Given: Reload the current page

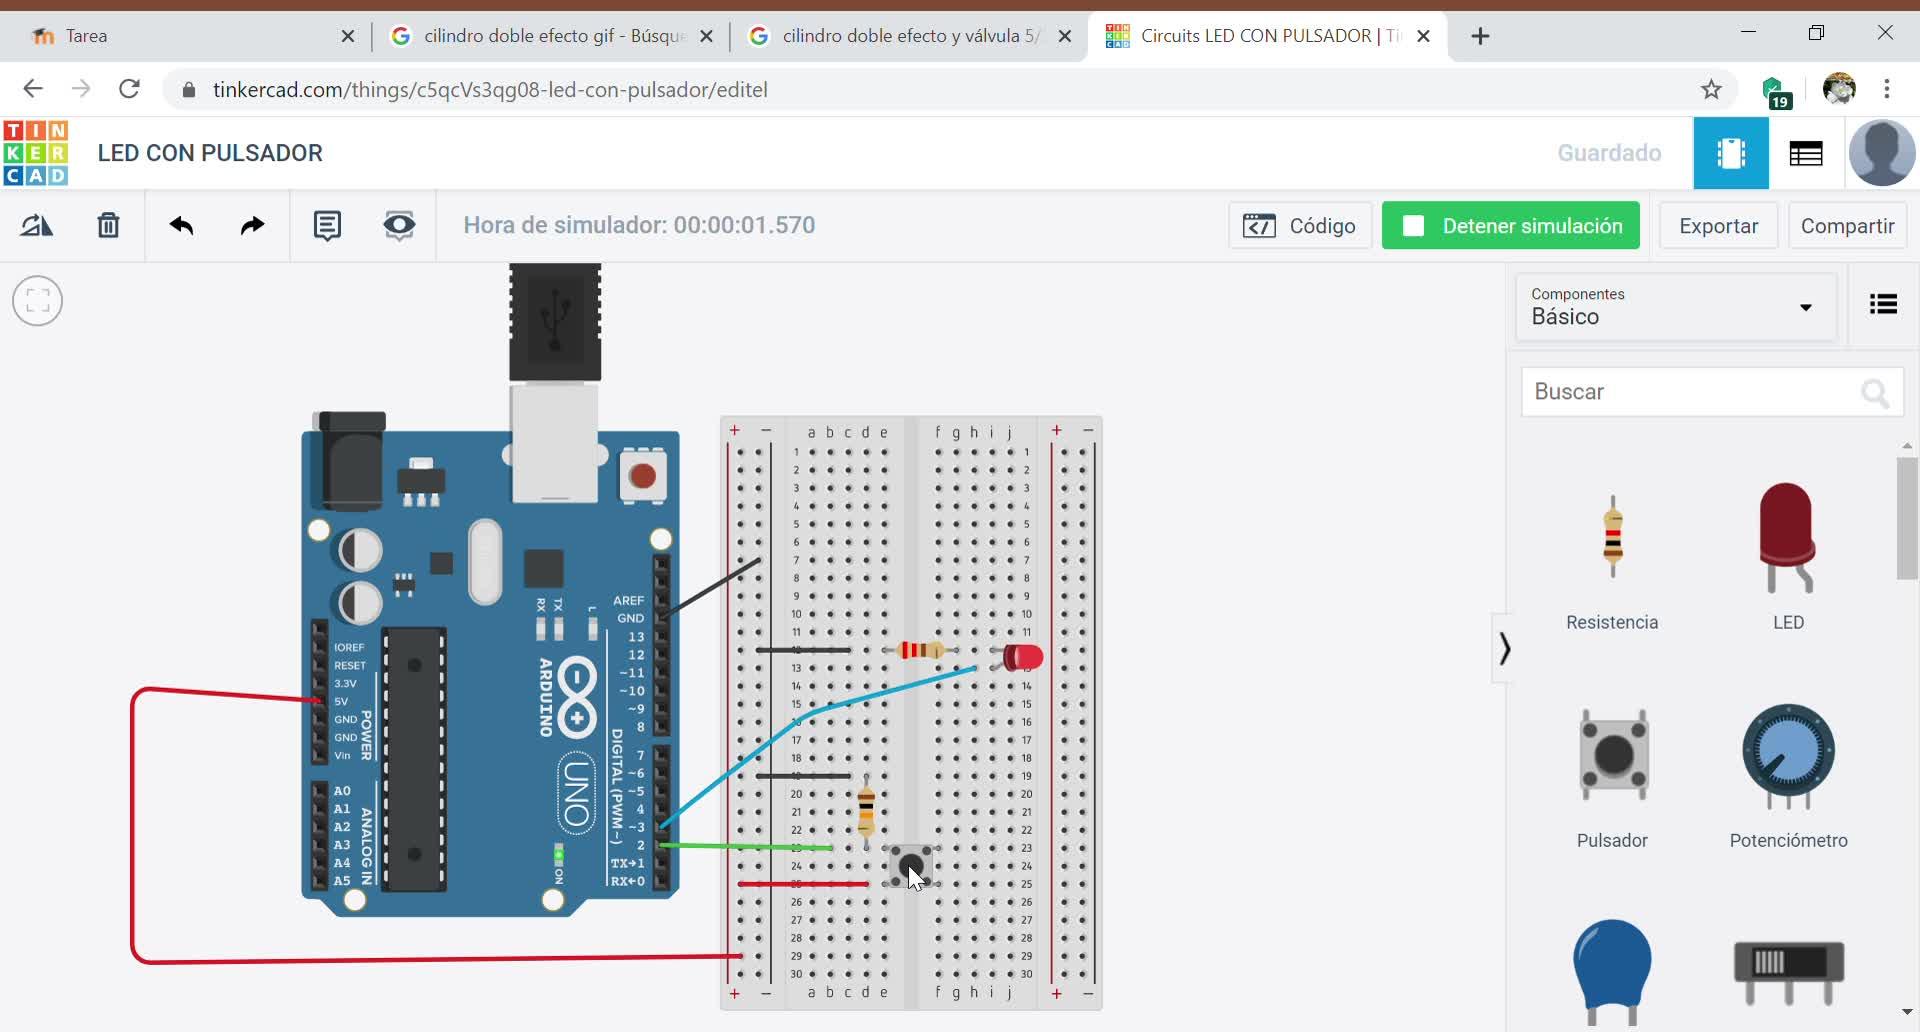Looking at the screenshot, I should point(129,89).
